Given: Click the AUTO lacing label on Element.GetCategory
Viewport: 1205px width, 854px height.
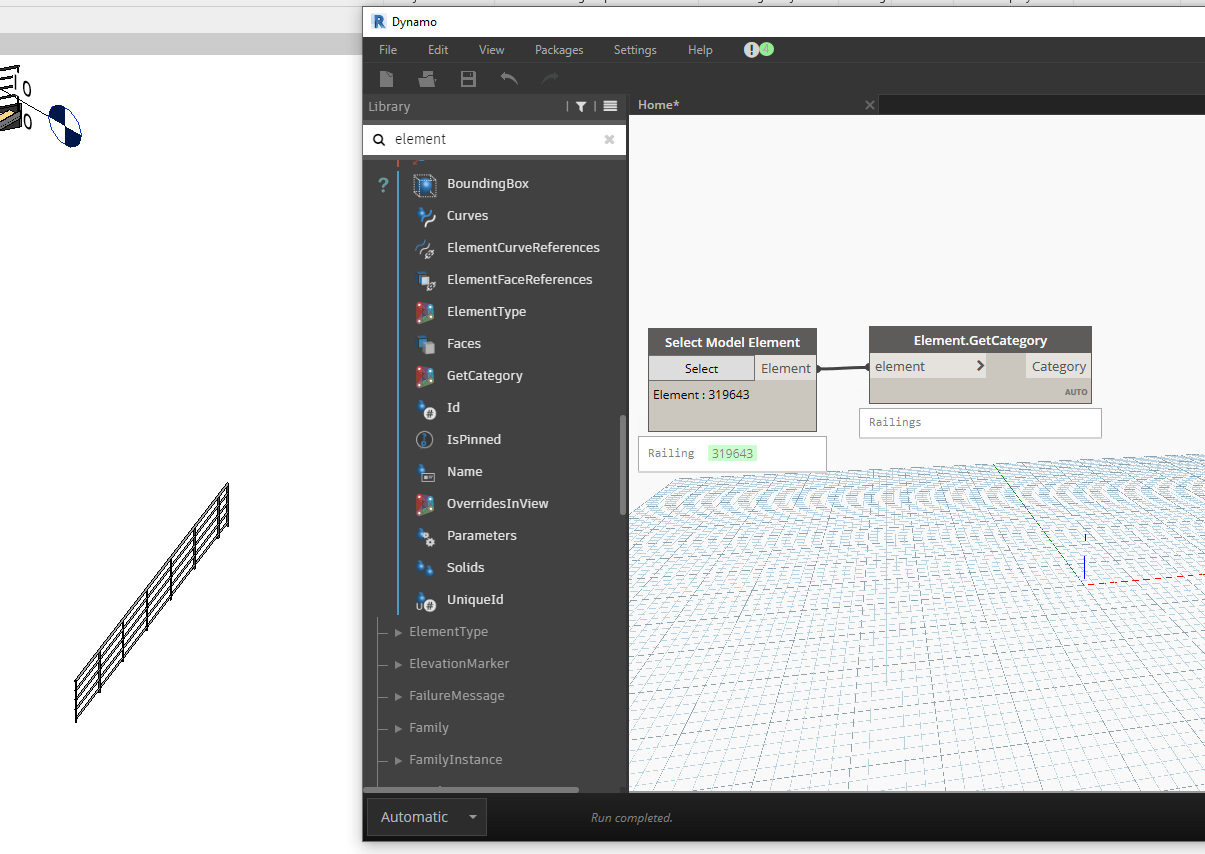Looking at the screenshot, I should click(1076, 392).
